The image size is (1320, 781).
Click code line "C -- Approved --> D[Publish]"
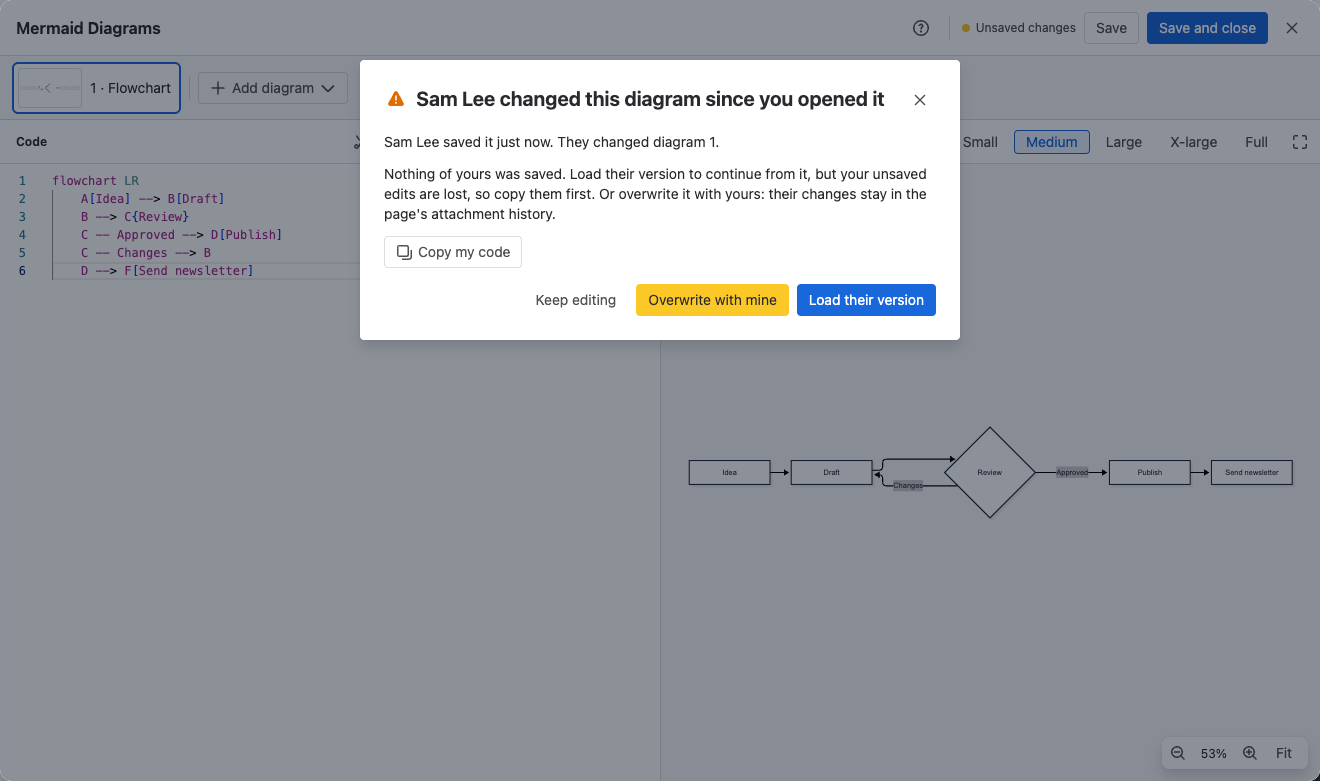click(182, 235)
